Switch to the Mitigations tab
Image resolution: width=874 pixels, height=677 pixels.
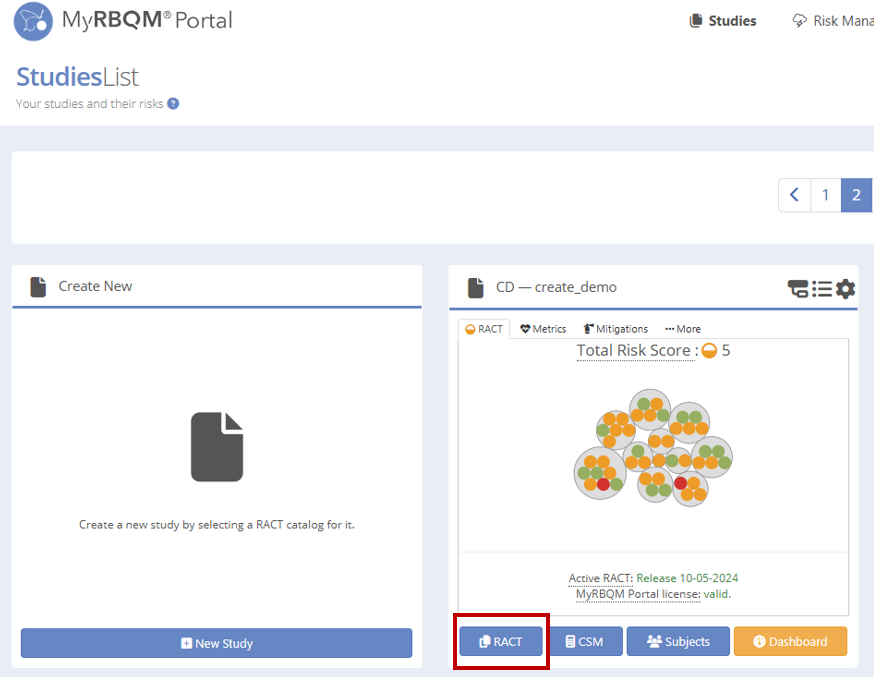click(x=616, y=329)
